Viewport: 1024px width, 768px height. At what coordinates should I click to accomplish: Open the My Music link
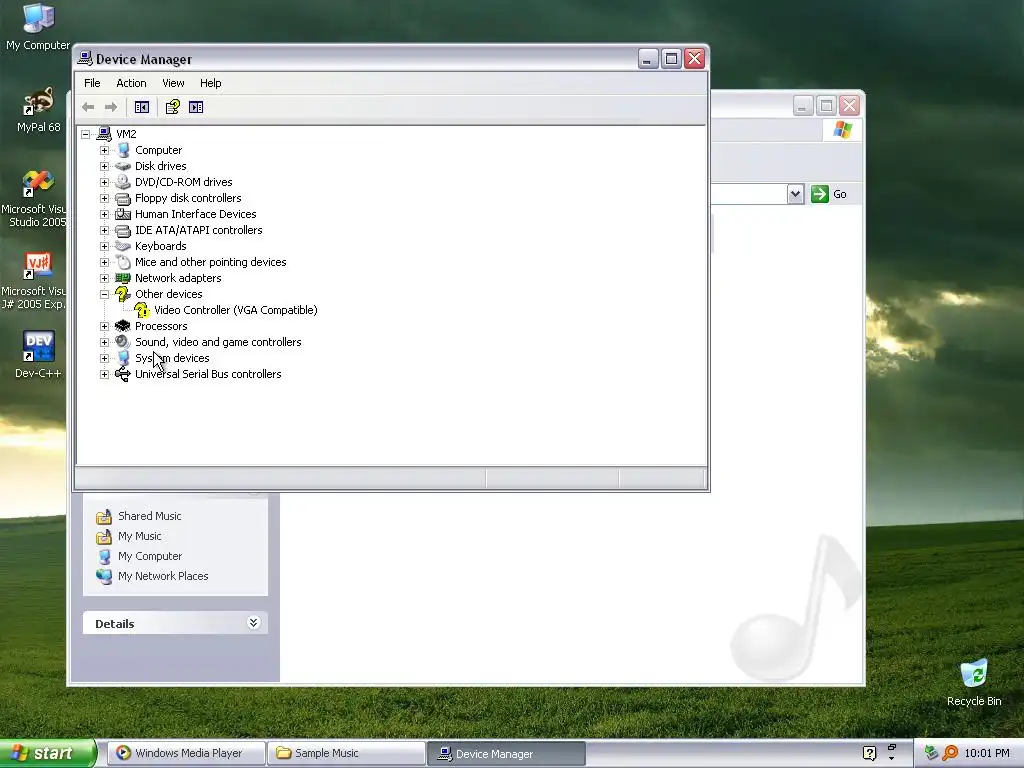click(140, 536)
